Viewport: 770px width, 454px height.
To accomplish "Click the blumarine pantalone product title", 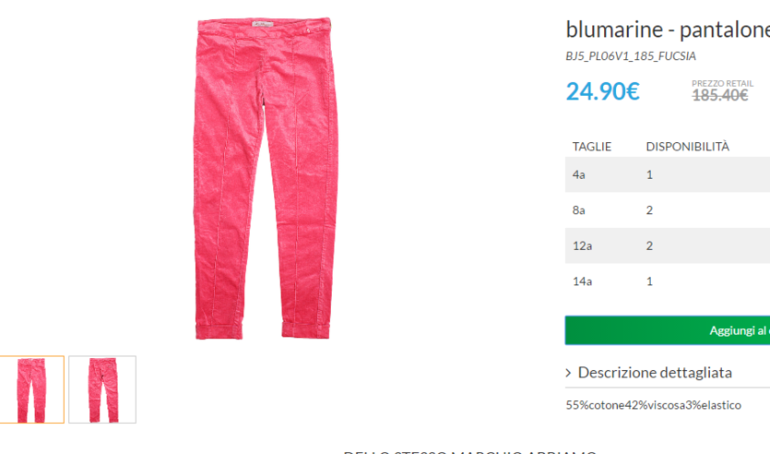I will coord(668,29).
